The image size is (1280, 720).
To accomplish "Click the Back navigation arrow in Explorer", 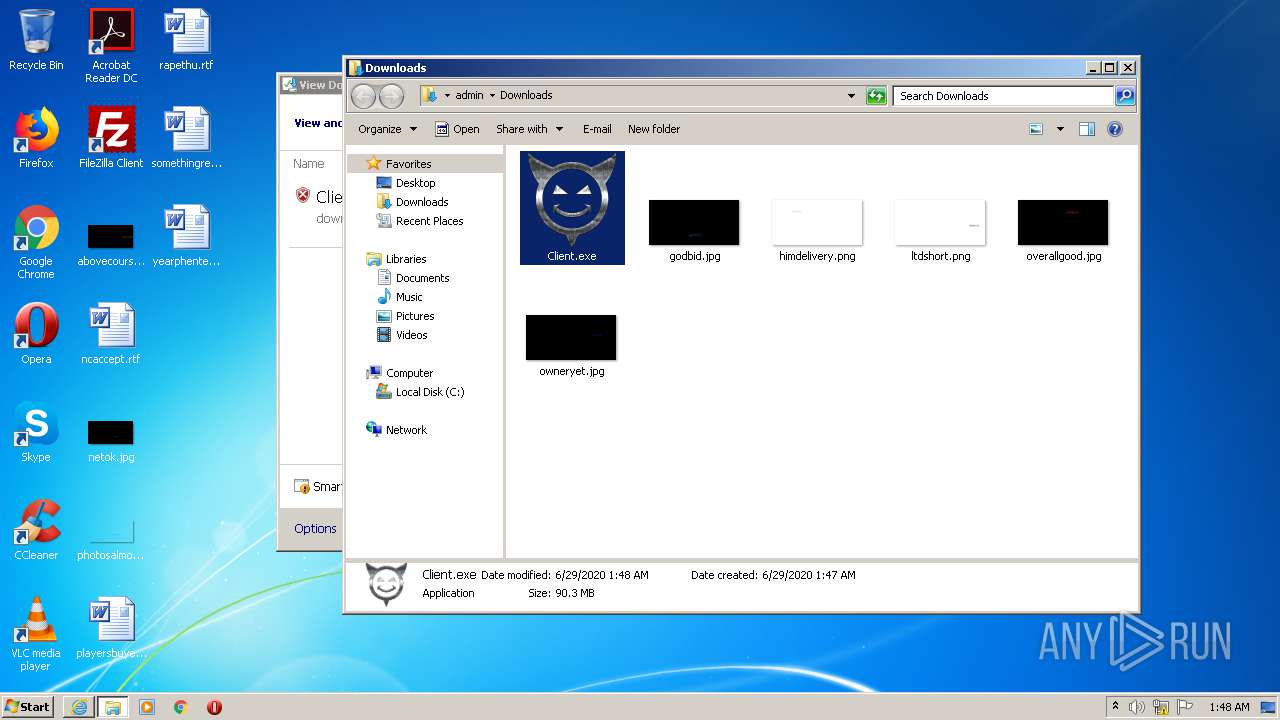I will (363, 96).
